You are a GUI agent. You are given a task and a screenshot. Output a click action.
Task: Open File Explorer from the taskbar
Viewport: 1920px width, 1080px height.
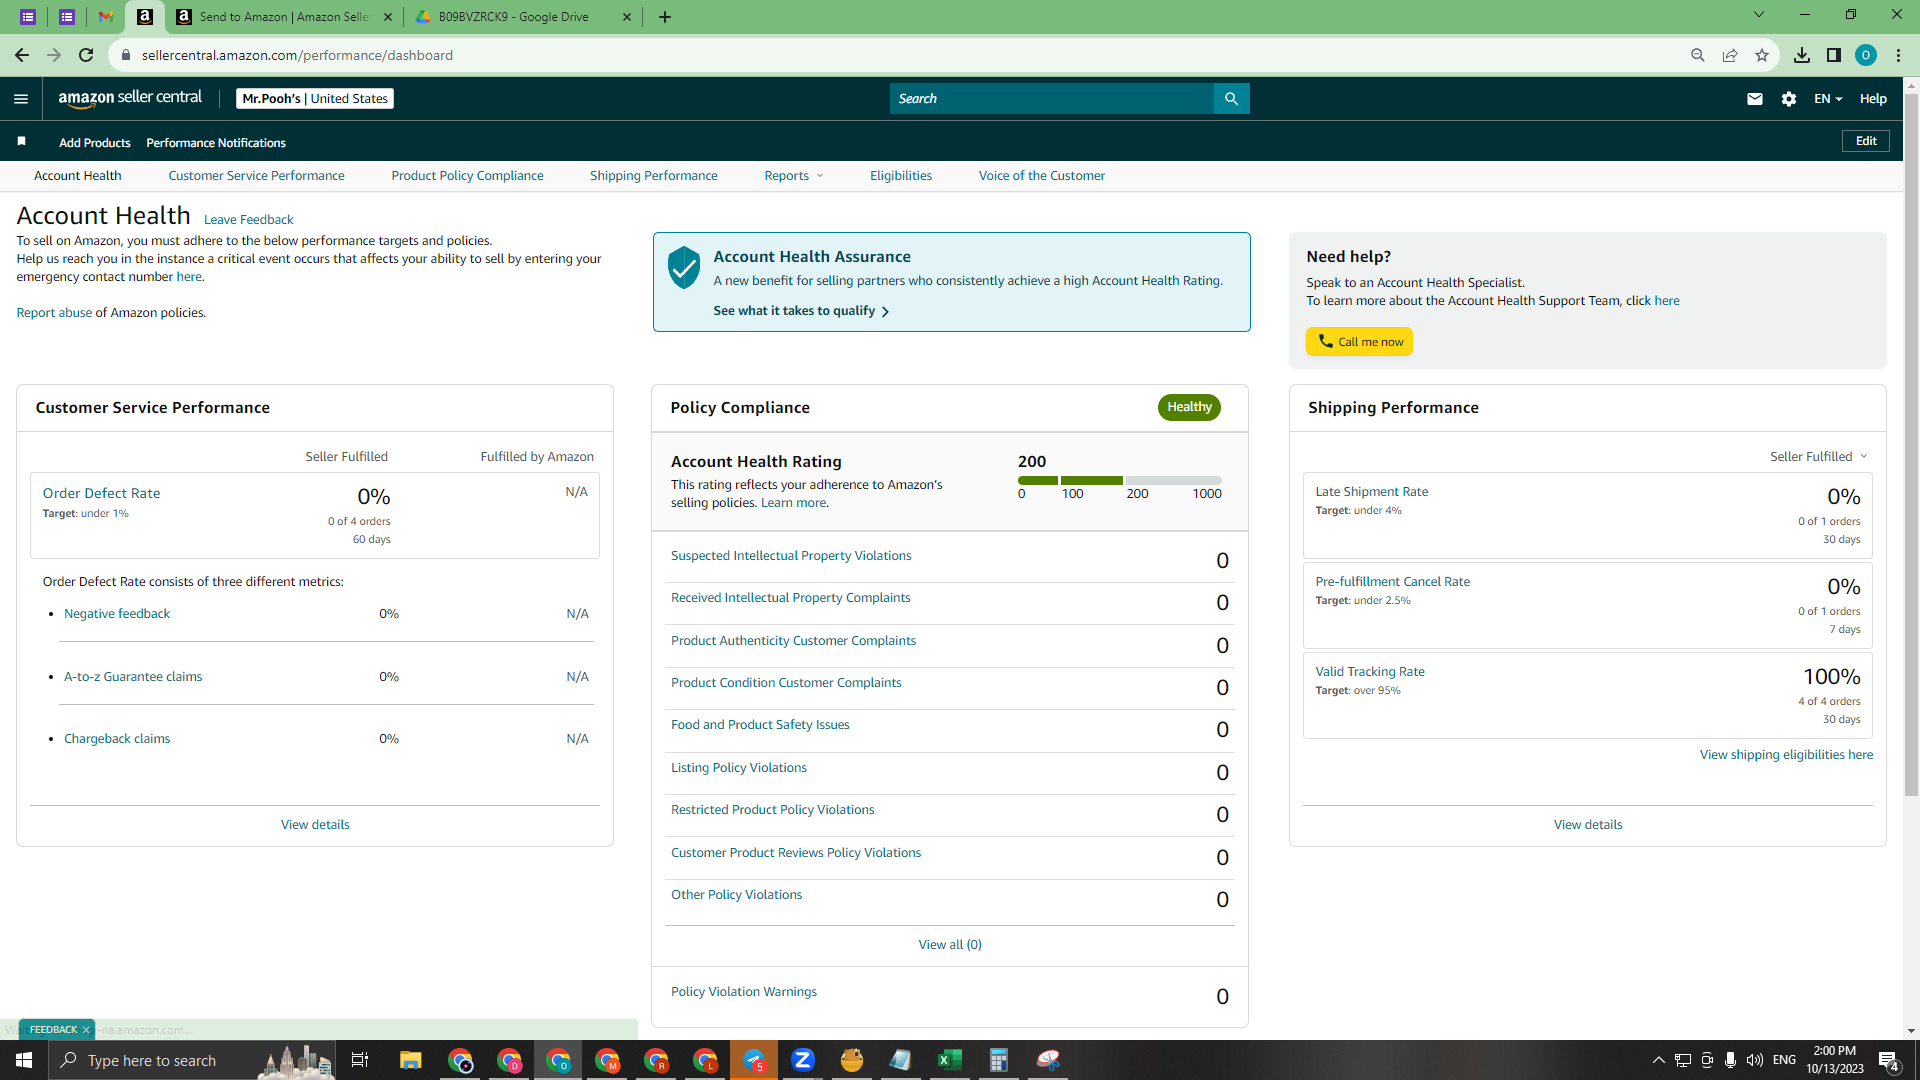411,1060
